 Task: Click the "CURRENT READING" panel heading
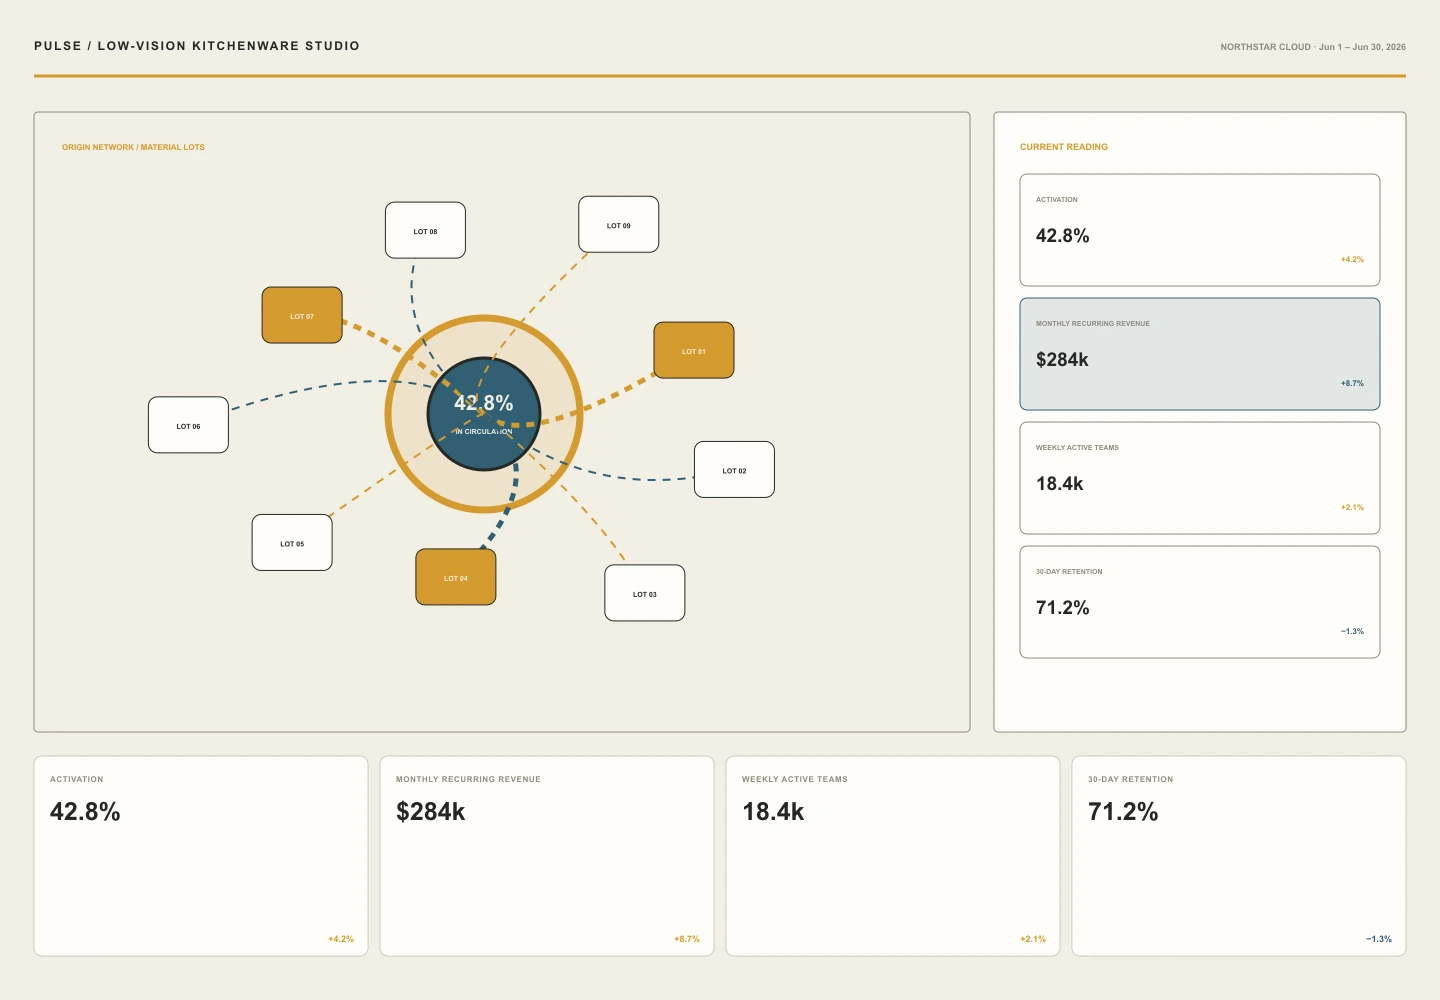pos(1064,147)
